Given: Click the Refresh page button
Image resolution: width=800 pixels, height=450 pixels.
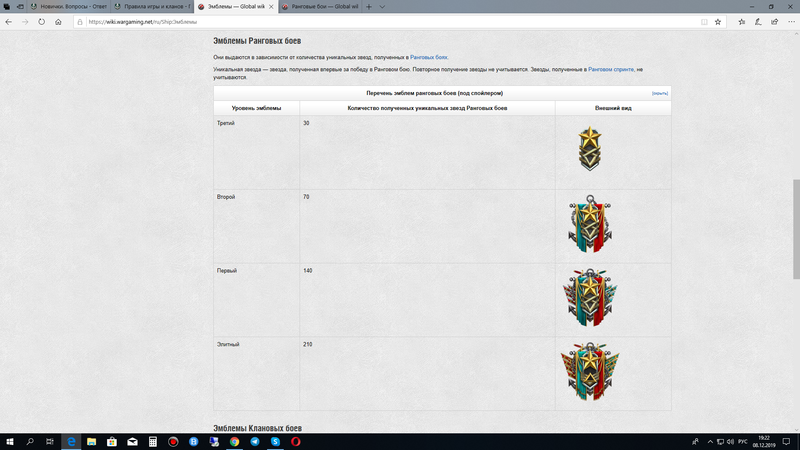Looking at the screenshot, I should [x=41, y=20].
